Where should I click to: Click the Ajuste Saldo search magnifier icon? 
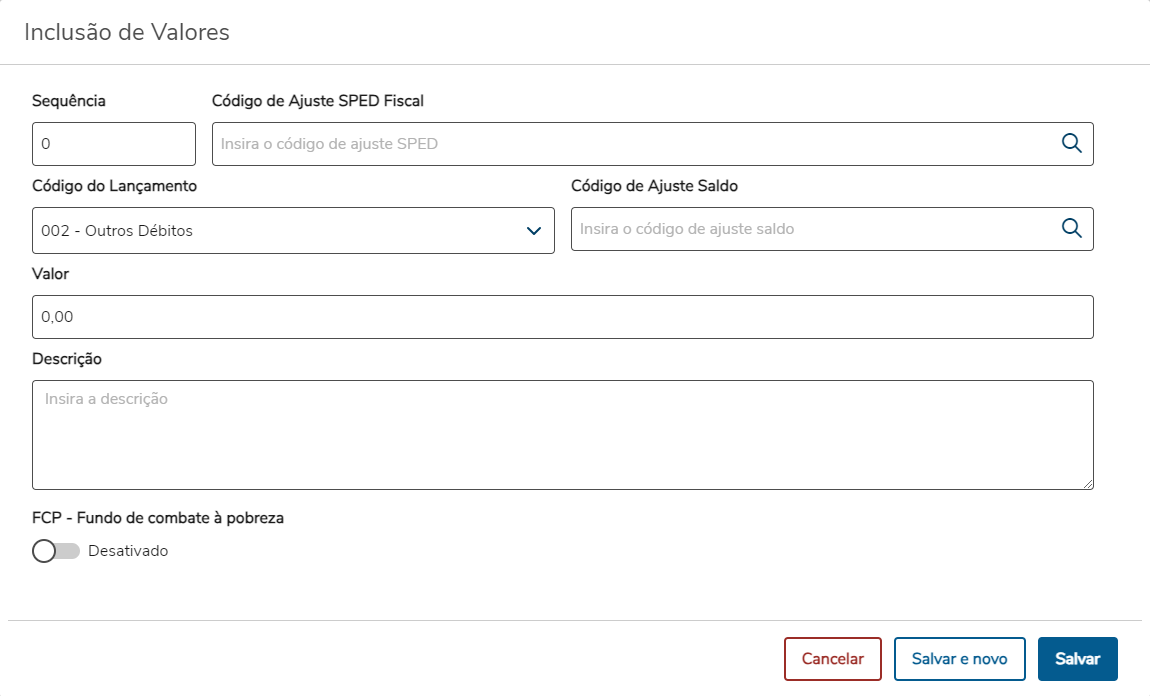click(x=1071, y=228)
